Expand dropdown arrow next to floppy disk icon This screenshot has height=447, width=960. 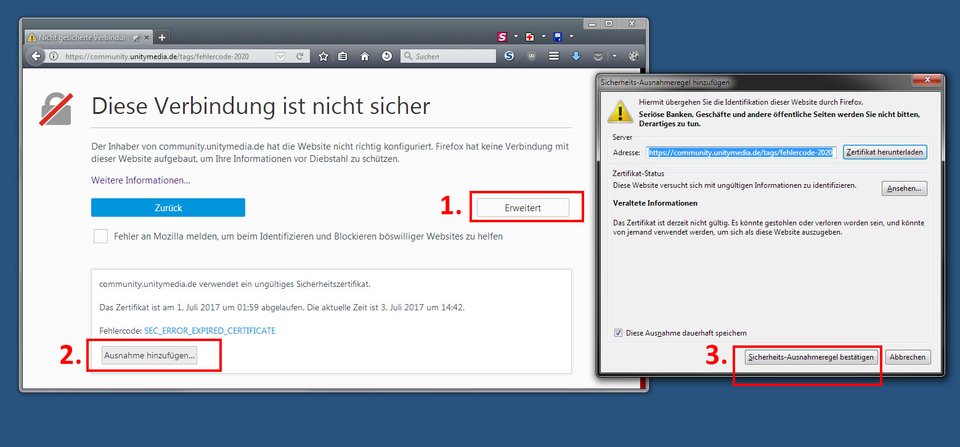click(571, 37)
